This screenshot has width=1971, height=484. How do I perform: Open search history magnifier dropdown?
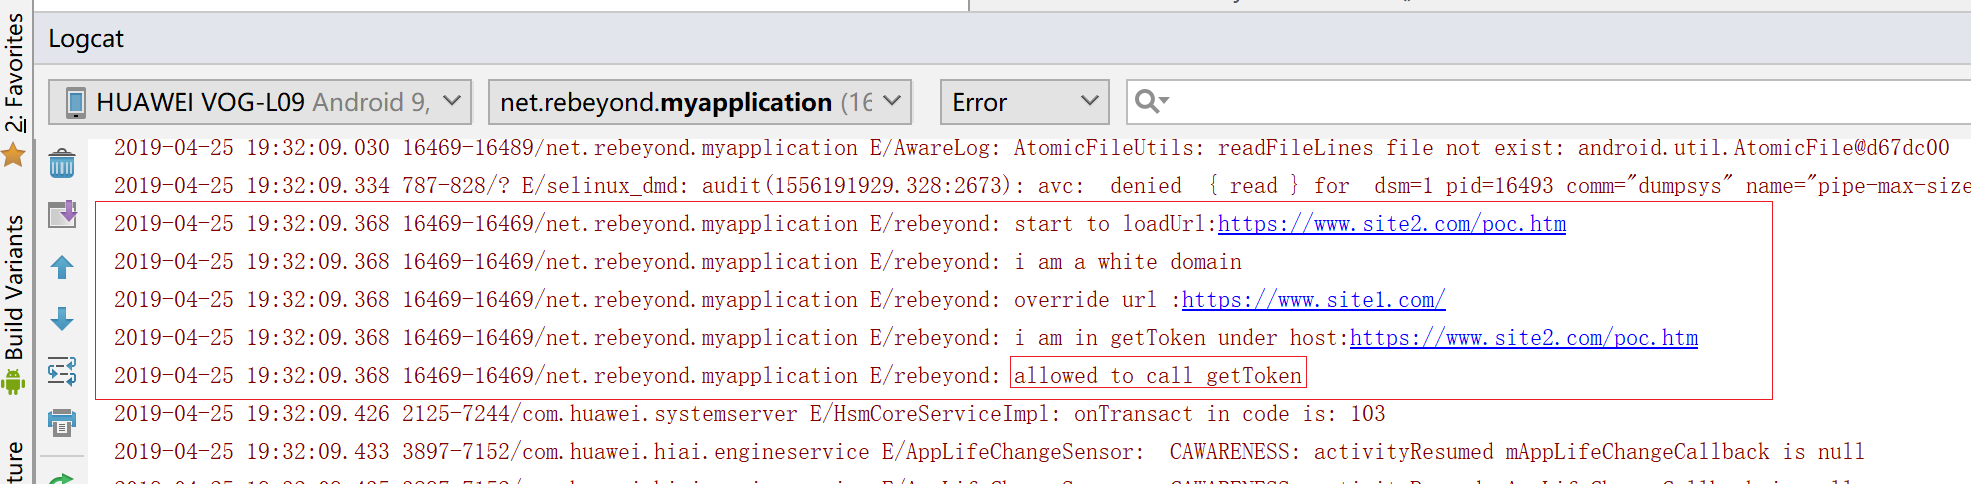(1152, 102)
